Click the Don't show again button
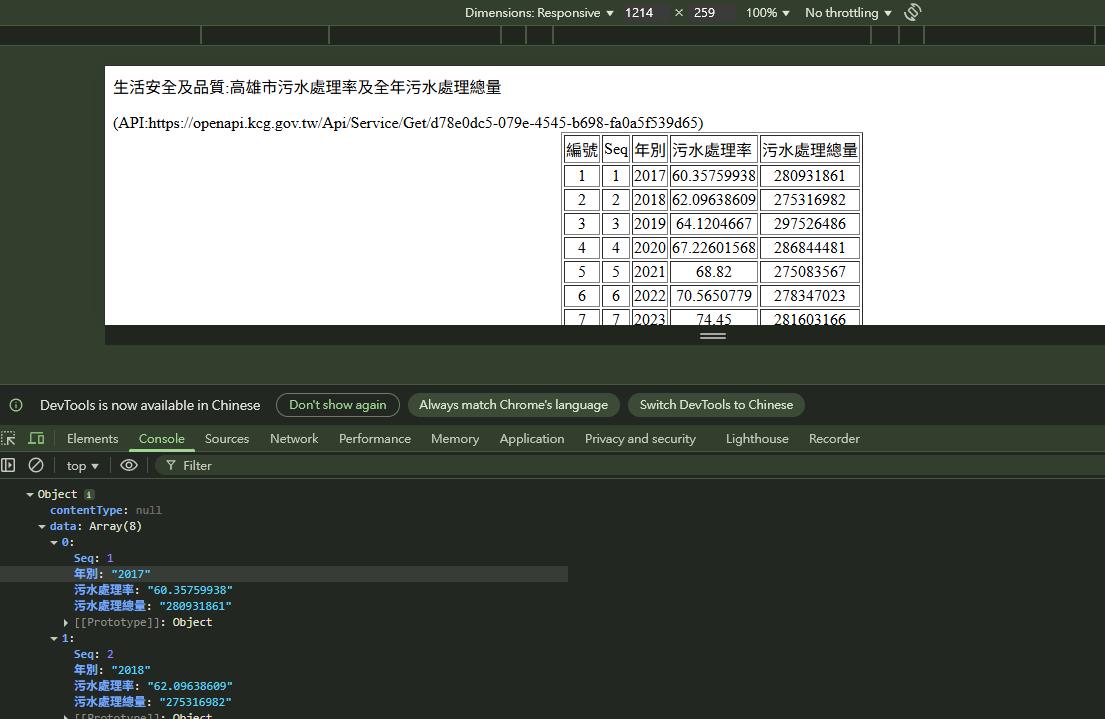The width and height of the screenshot is (1105, 719). click(x=338, y=405)
